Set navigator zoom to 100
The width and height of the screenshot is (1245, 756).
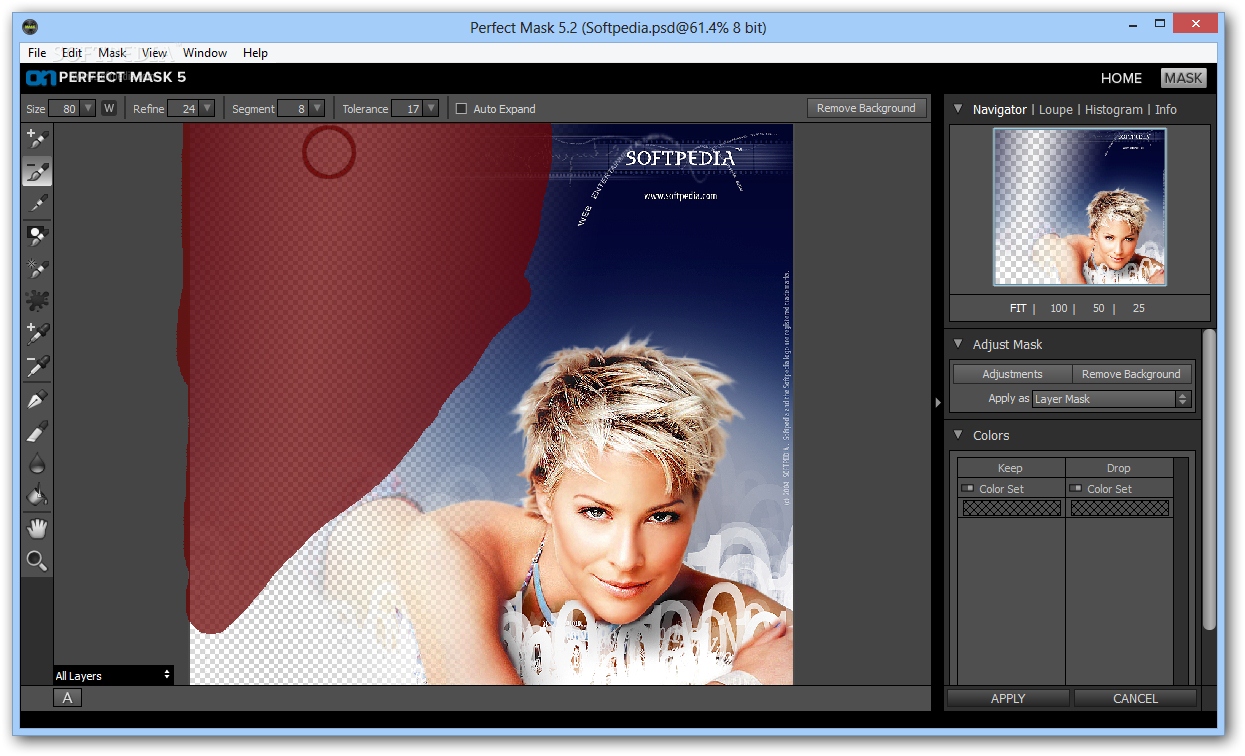coord(1059,308)
